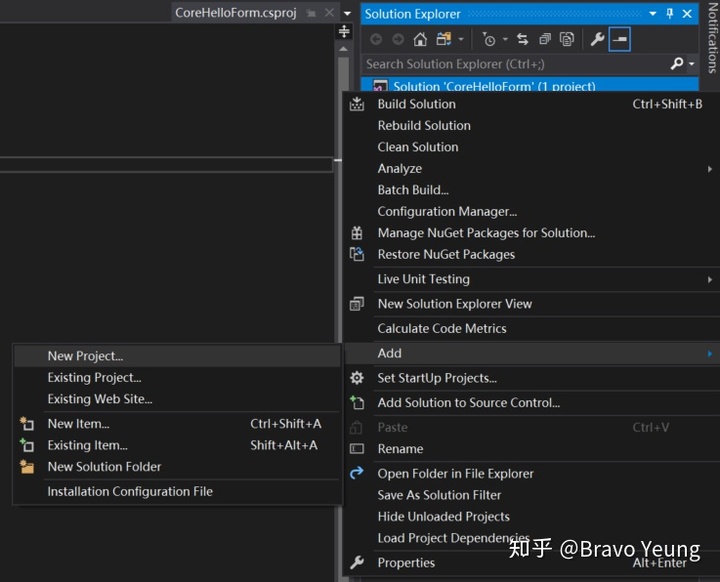
Task: Open Solution Explorer window position dropdown
Action: pos(652,14)
